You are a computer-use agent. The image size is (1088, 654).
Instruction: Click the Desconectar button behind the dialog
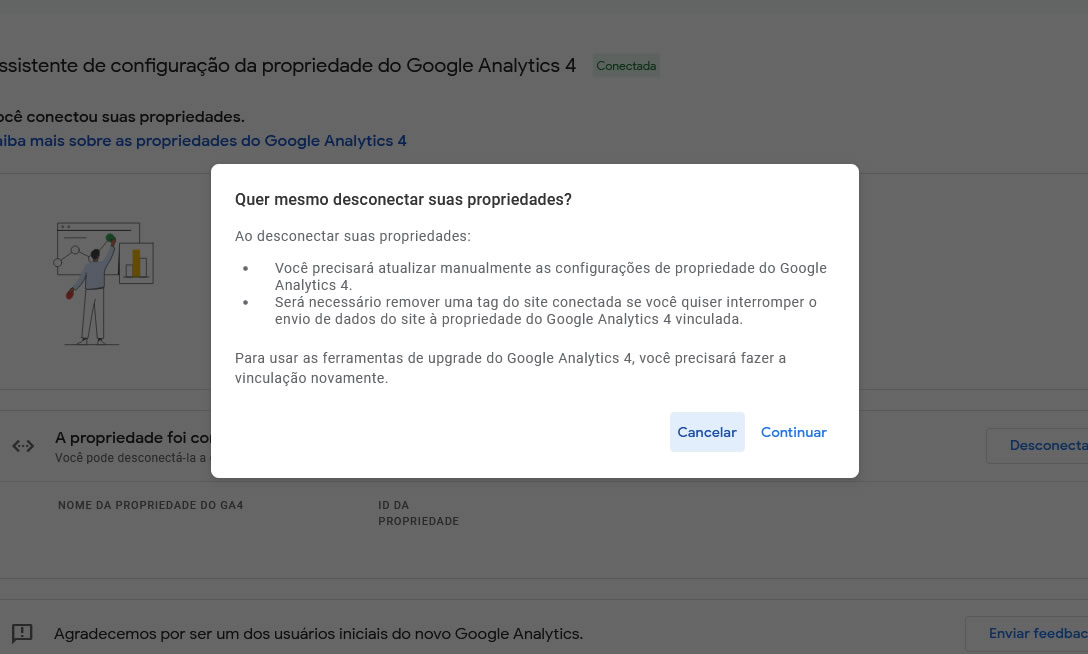pyautogui.click(x=1038, y=446)
